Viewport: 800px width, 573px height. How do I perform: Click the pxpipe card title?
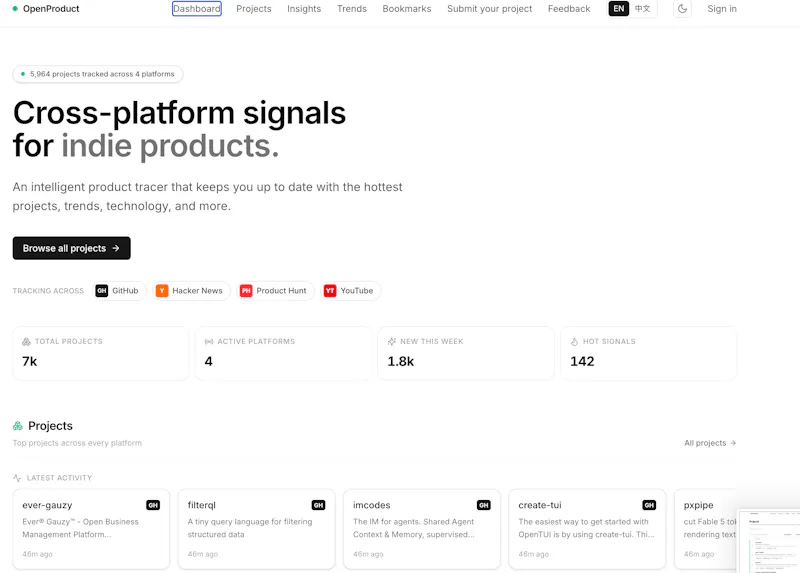click(x=698, y=505)
